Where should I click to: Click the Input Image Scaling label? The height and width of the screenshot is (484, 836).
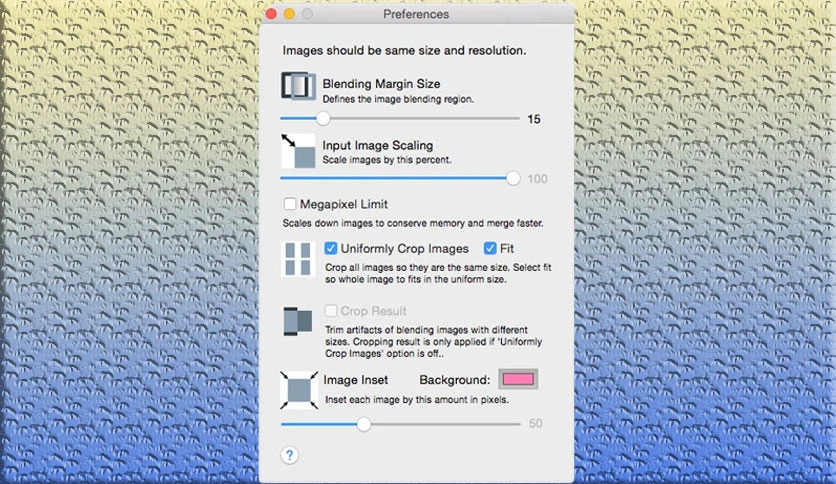tap(377, 145)
